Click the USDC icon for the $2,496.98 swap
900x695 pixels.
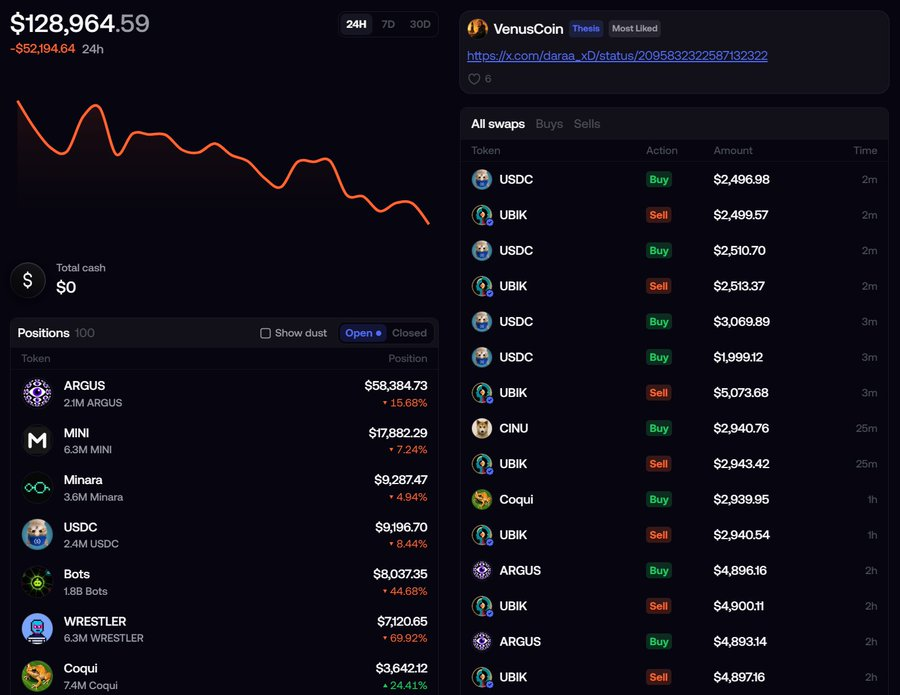click(x=482, y=180)
